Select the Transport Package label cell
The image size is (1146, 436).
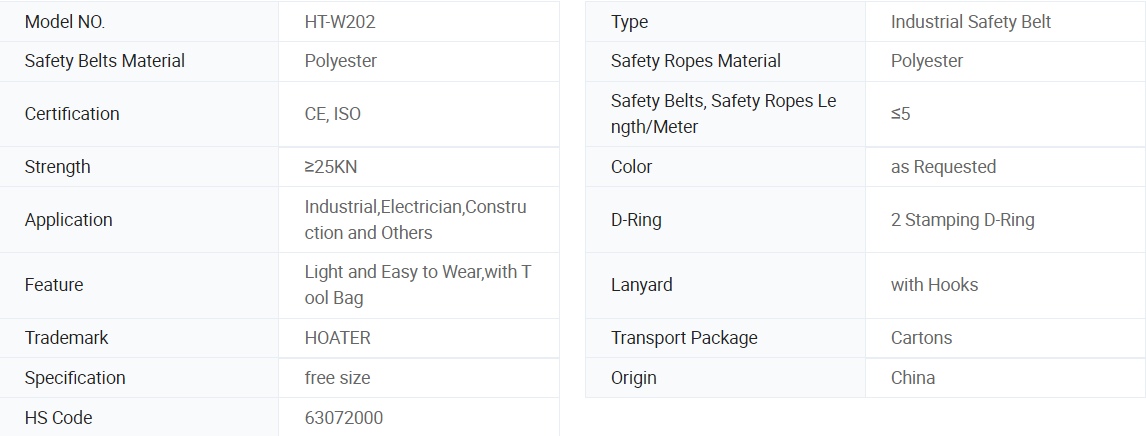click(725, 338)
